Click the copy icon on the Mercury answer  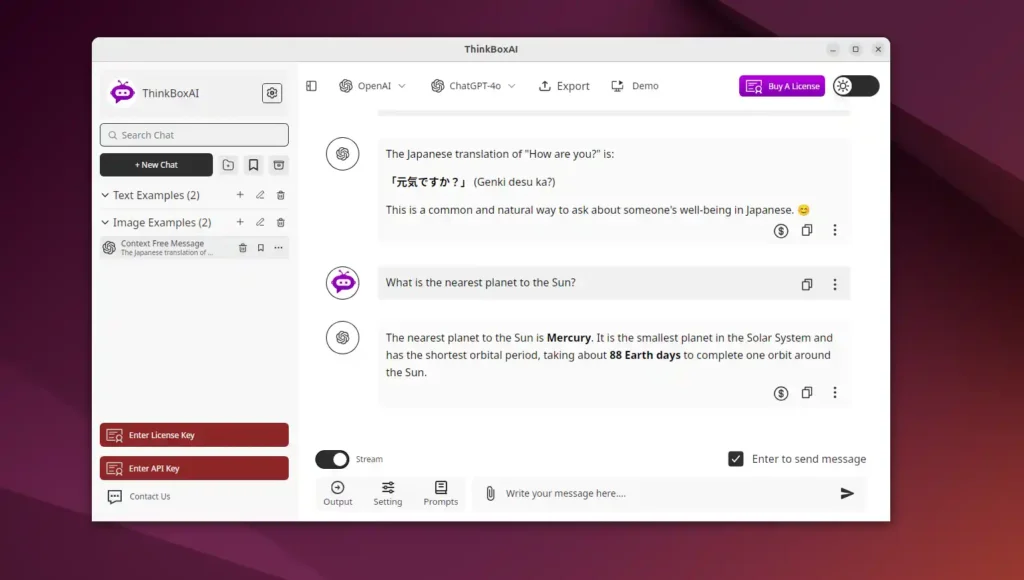(807, 393)
